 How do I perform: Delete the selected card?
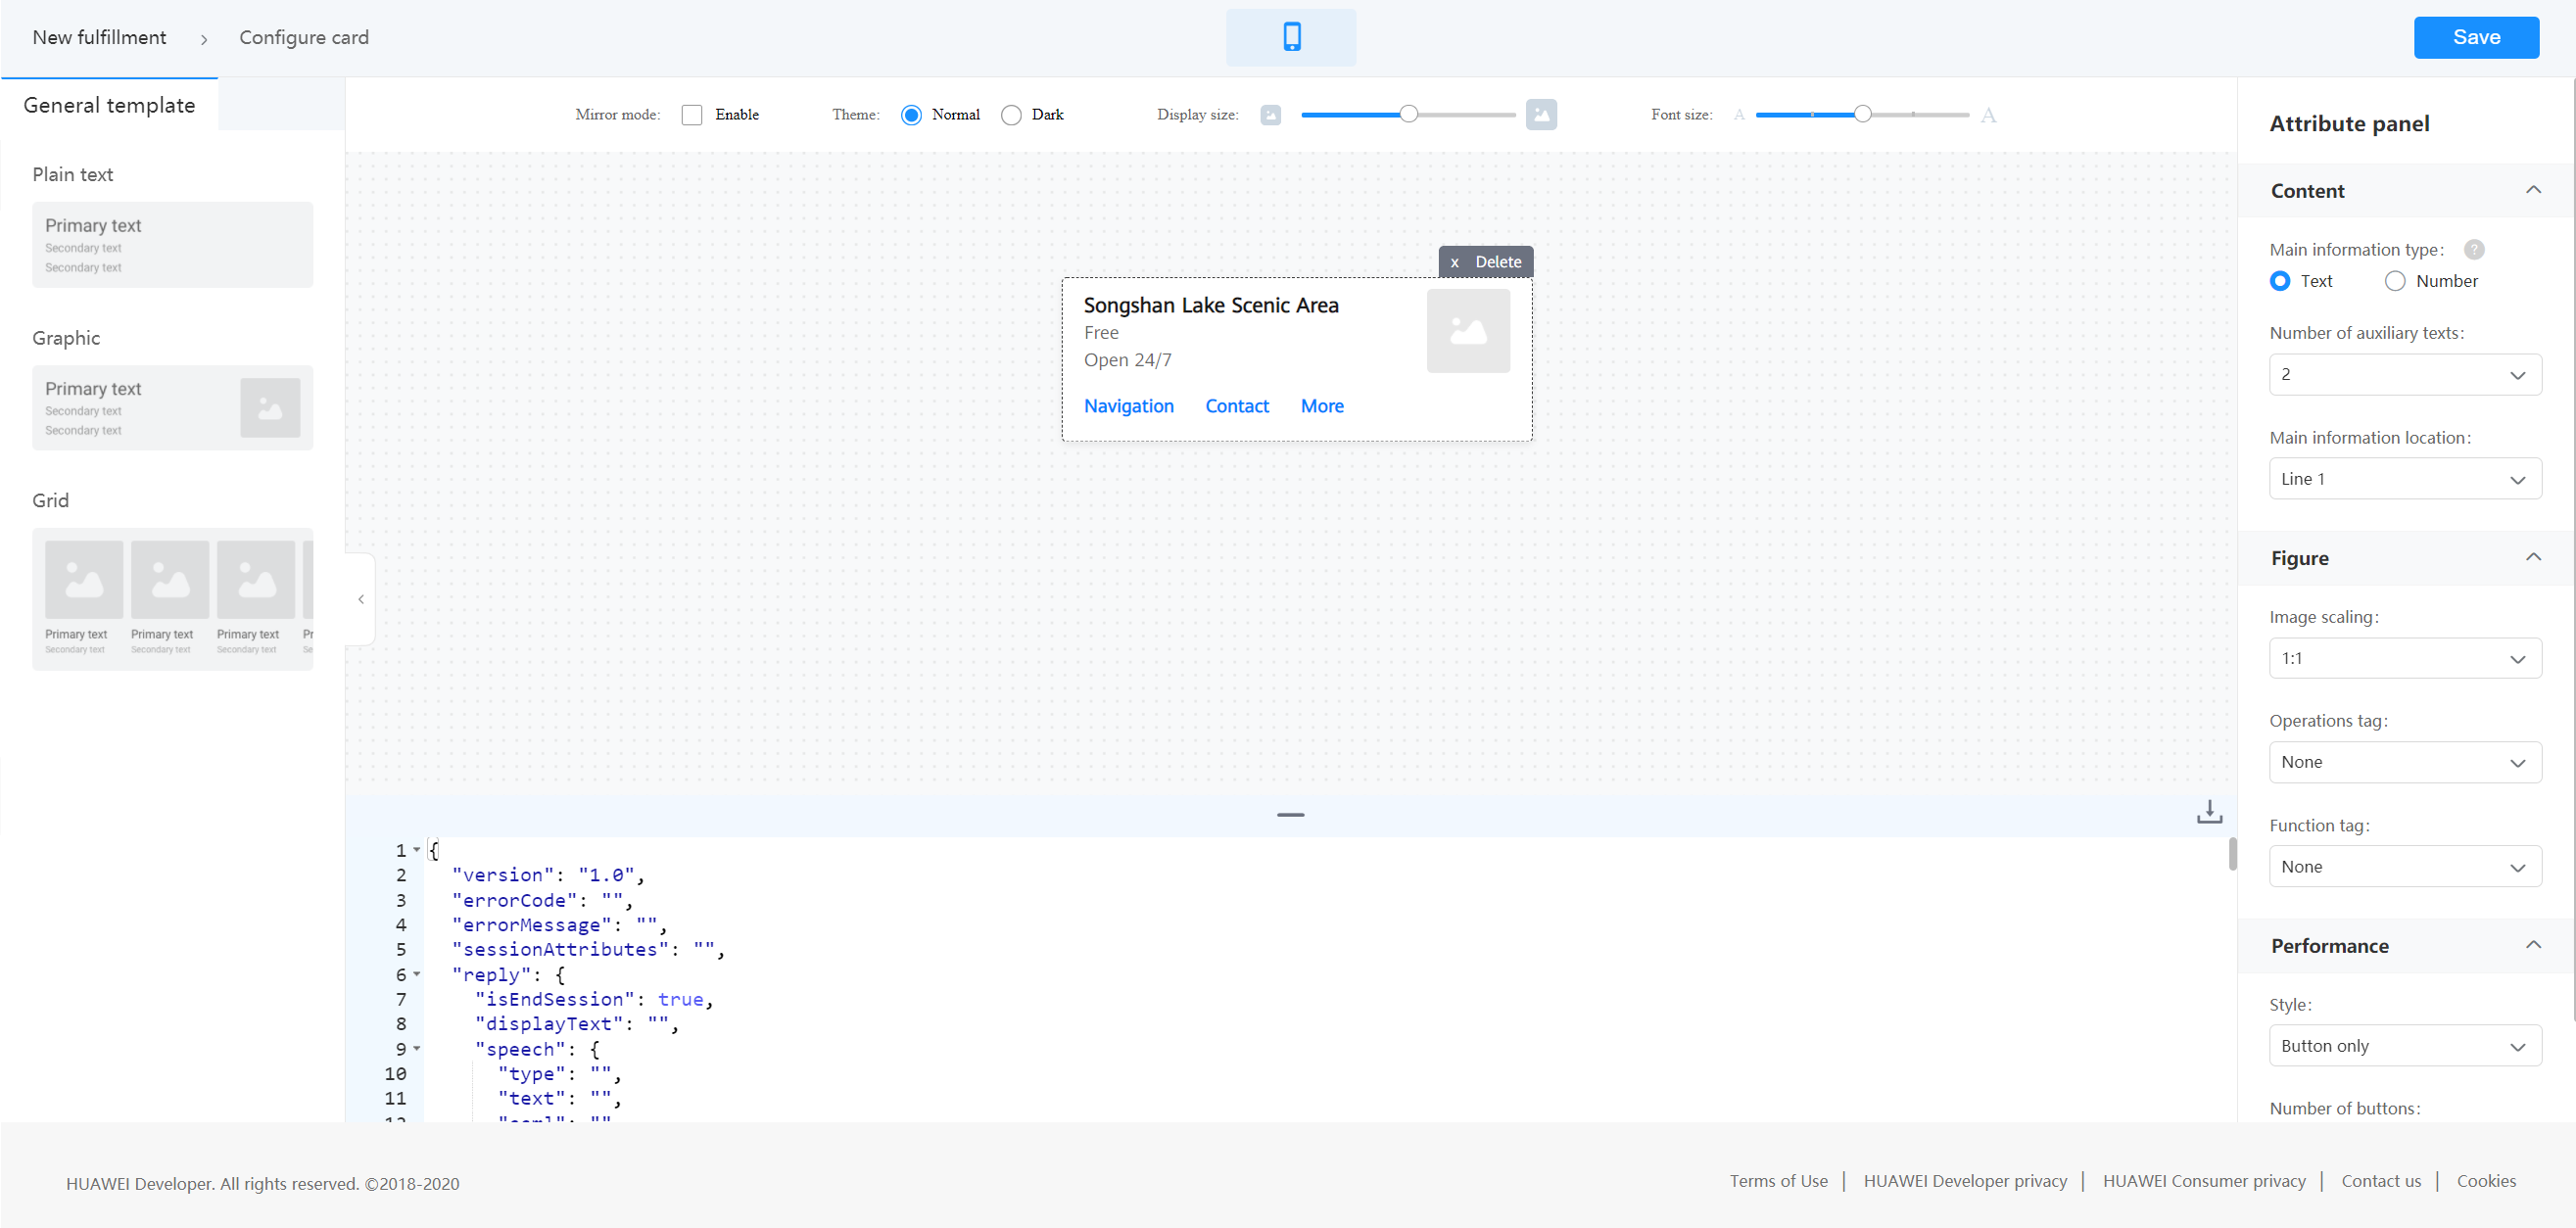click(1486, 262)
